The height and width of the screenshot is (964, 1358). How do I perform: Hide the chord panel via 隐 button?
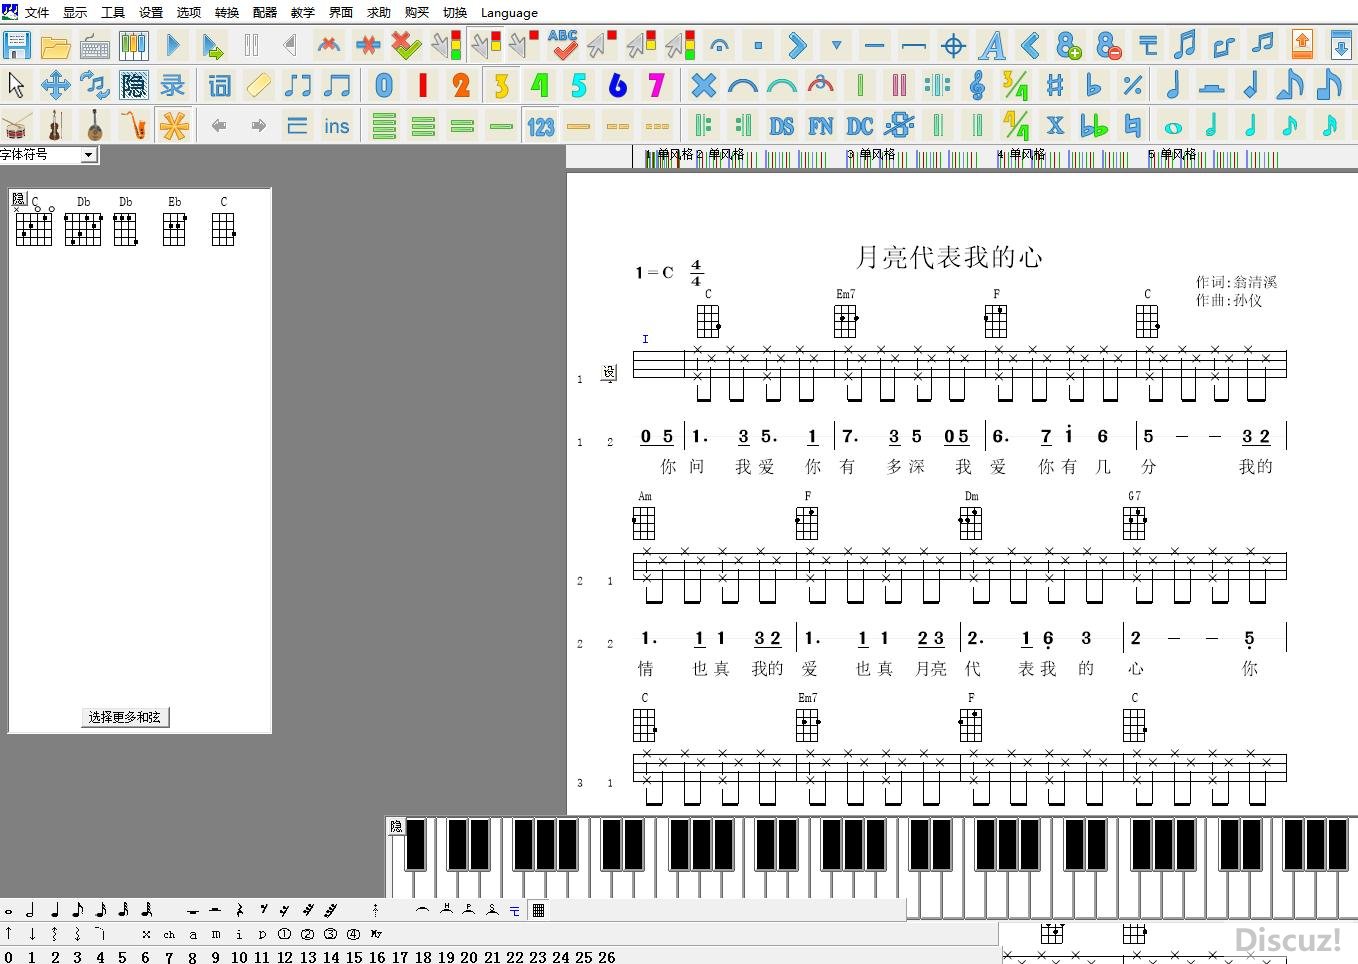tap(19, 199)
